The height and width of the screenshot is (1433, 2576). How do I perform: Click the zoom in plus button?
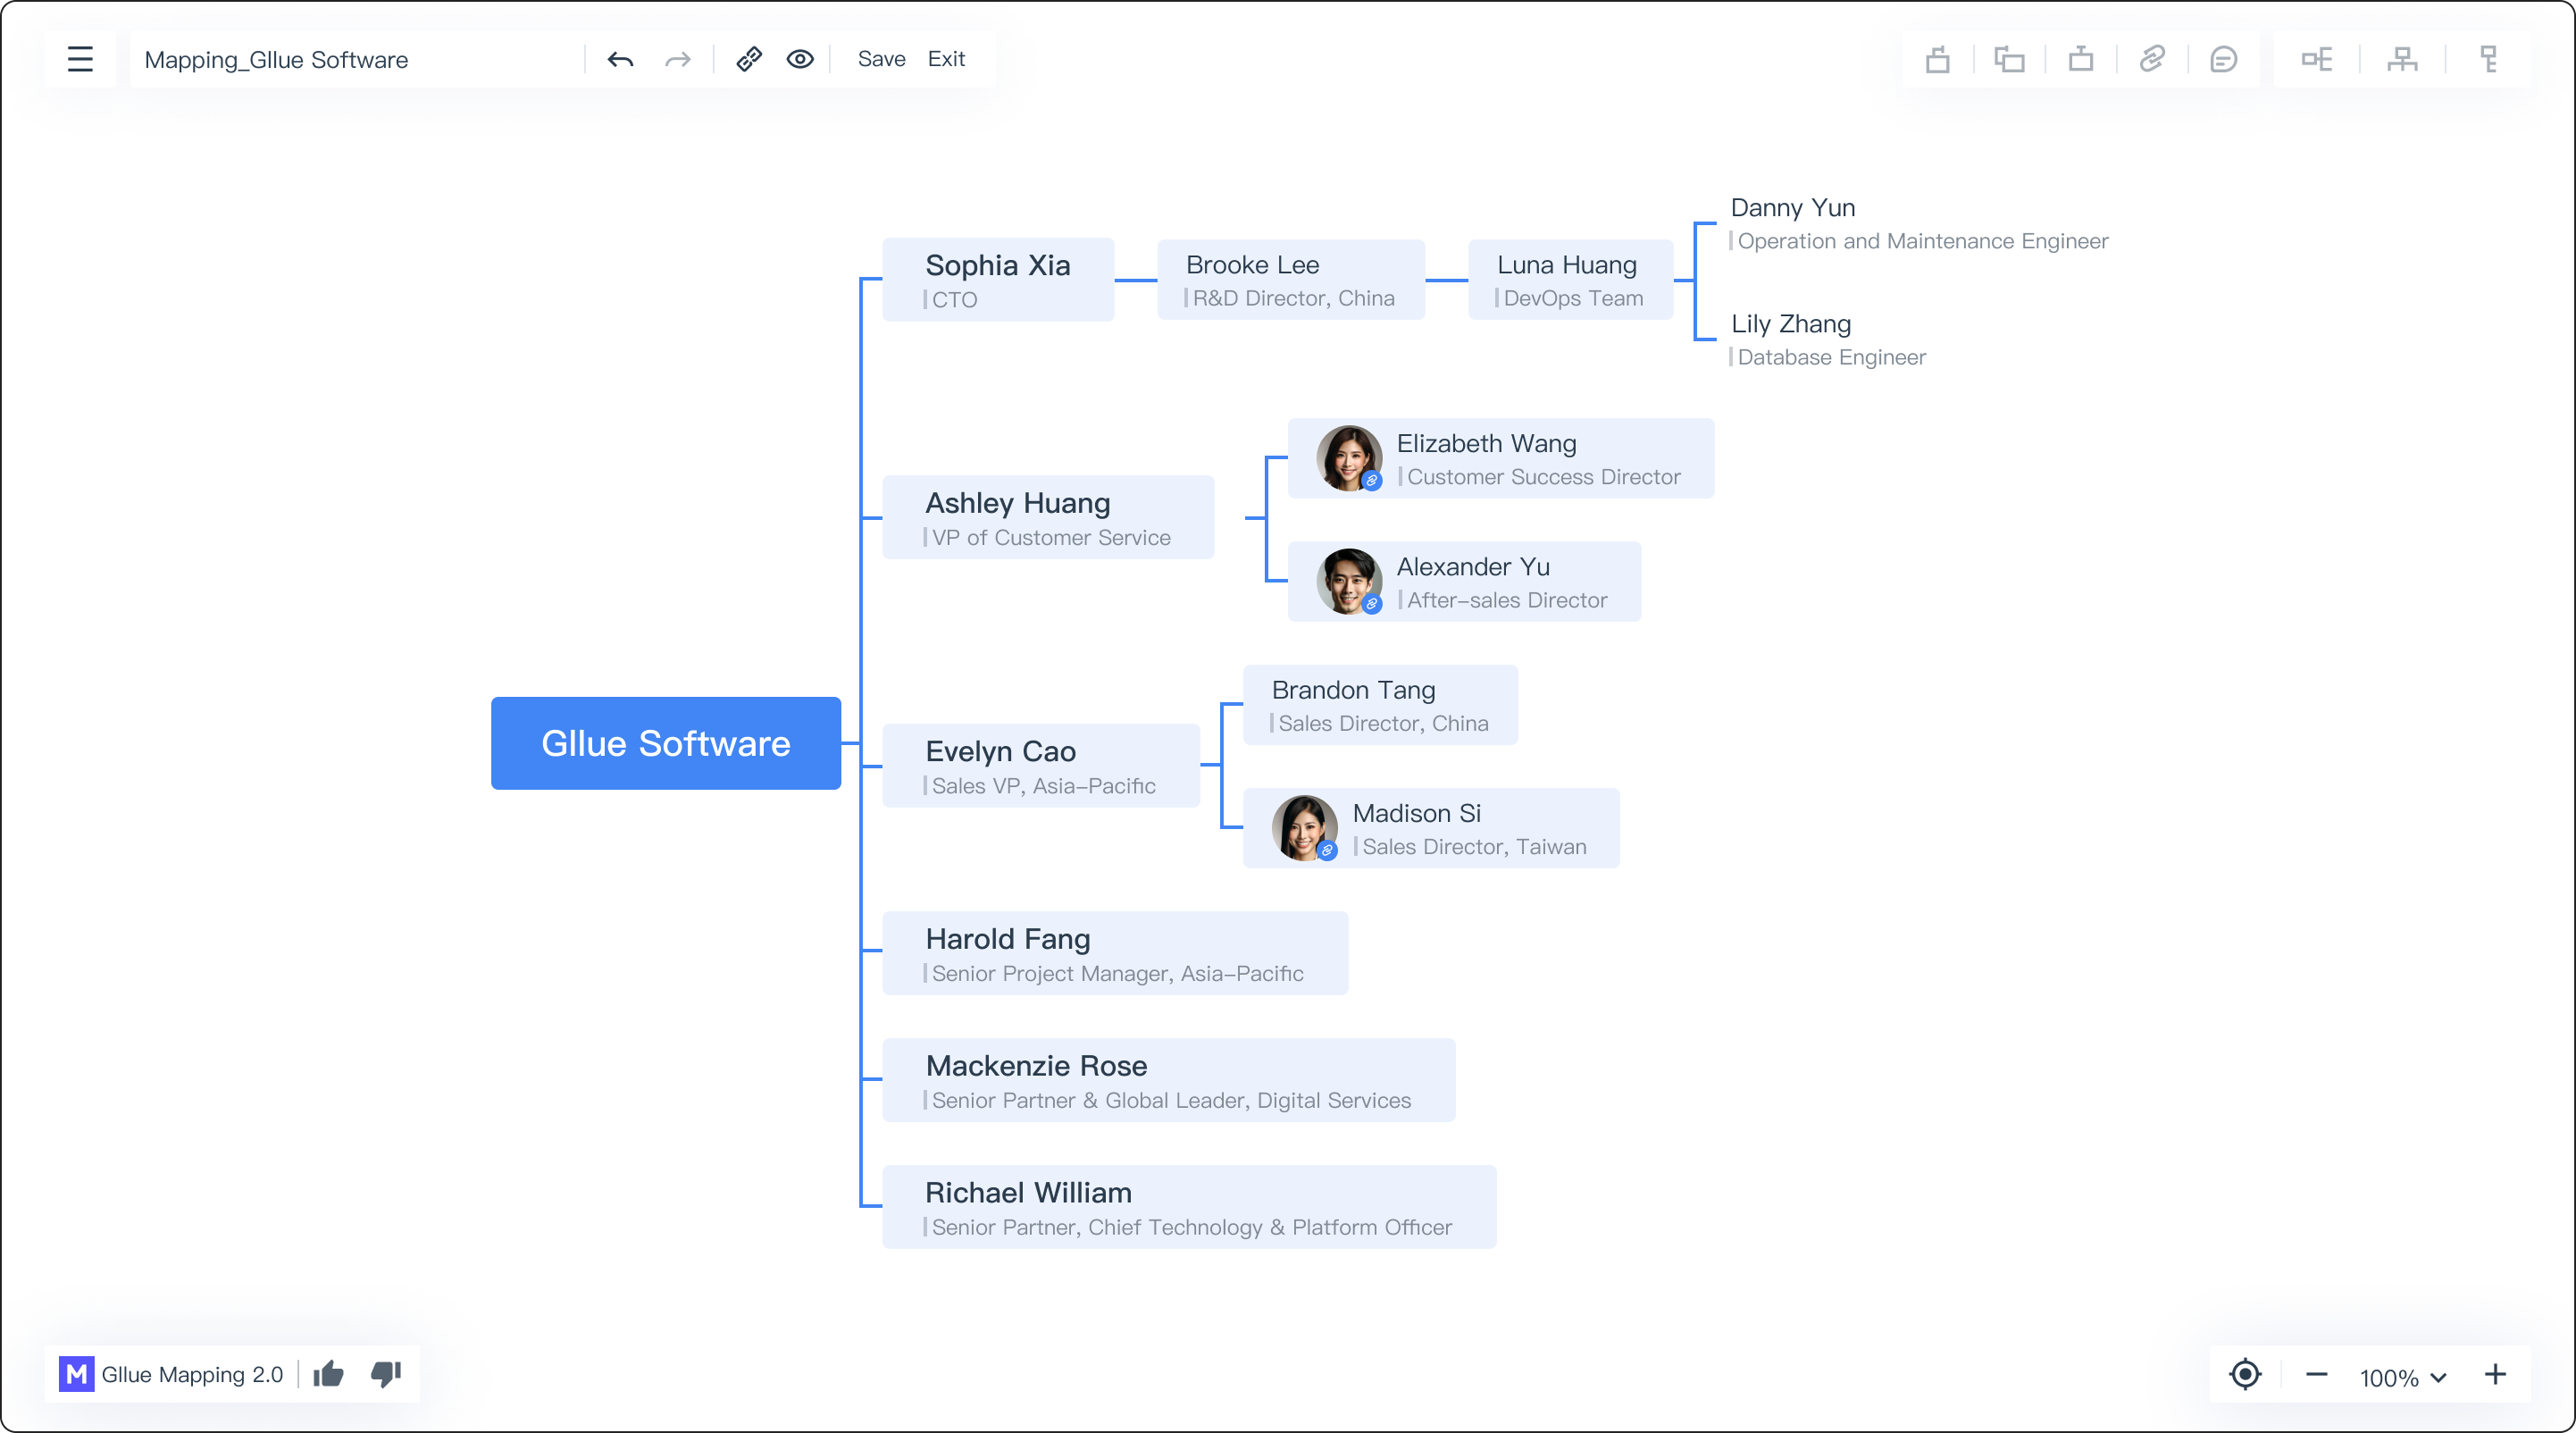(x=2495, y=1375)
